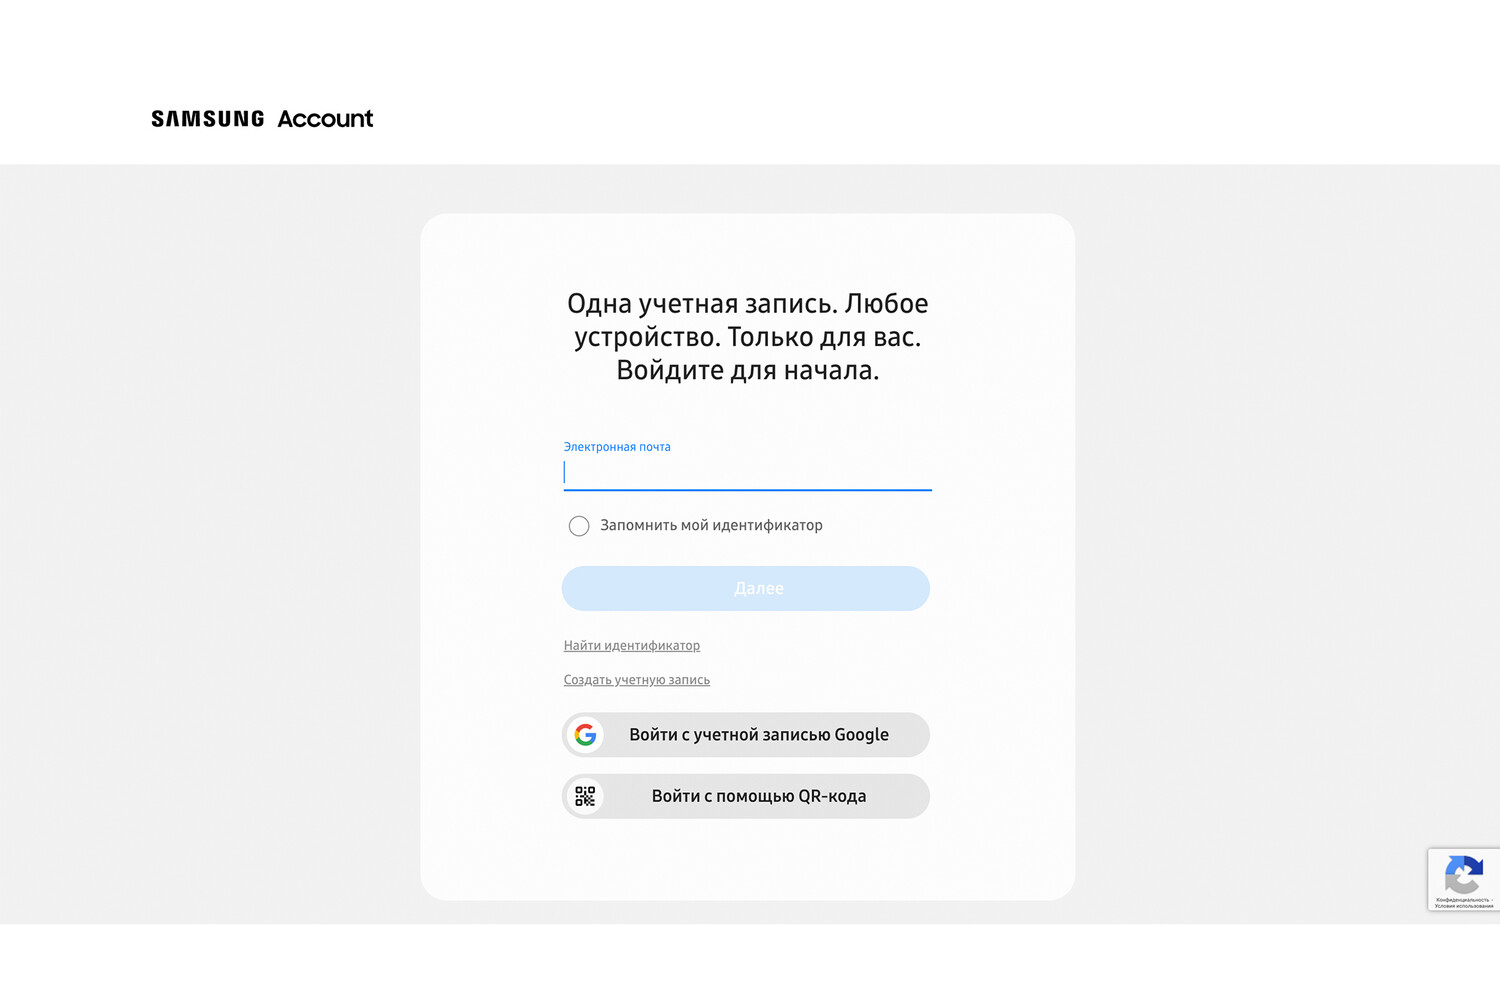The height and width of the screenshot is (1000, 1500).
Task: Sign in via "Войти с учетной записью Google"
Action: tap(746, 735)
